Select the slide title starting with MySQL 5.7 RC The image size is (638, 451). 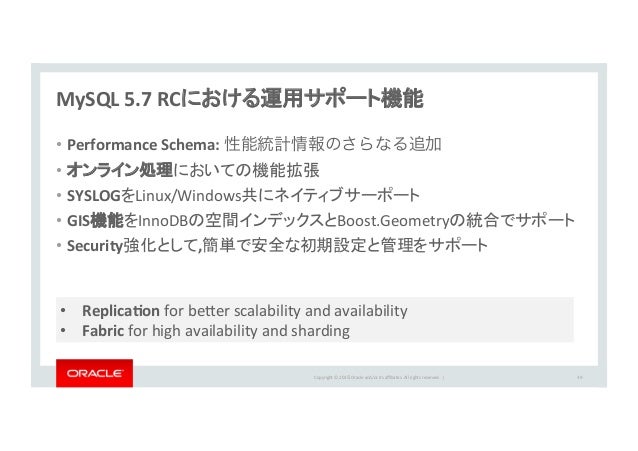pos(240,99)
